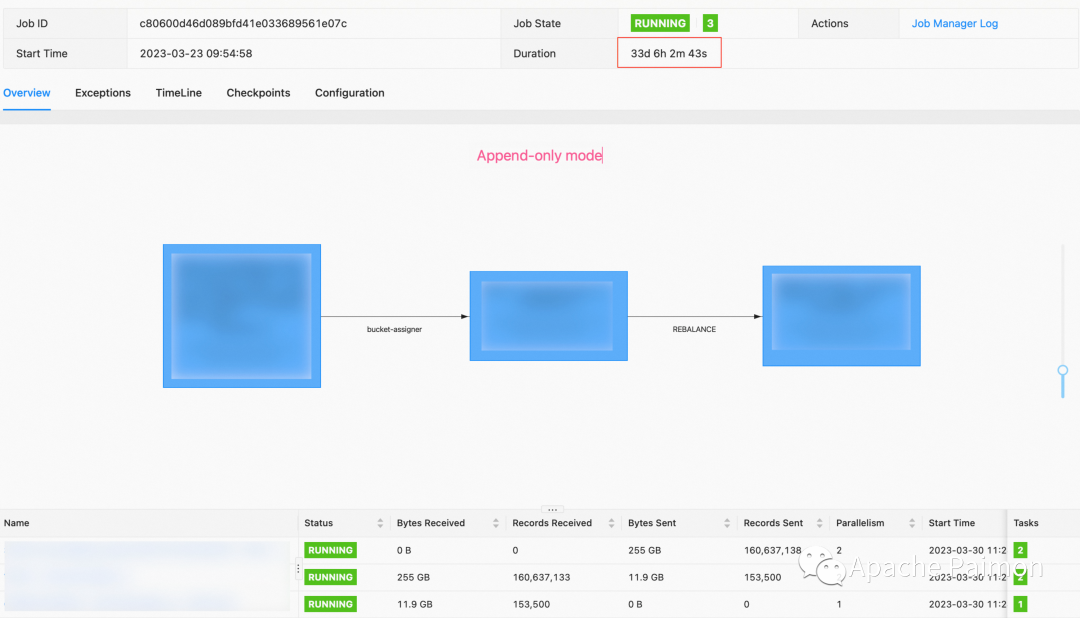The width and height of the screenshot is (1080, 618).
Task: Click RUNNING status in the 255 GB received row
Action: coord(331,577)
